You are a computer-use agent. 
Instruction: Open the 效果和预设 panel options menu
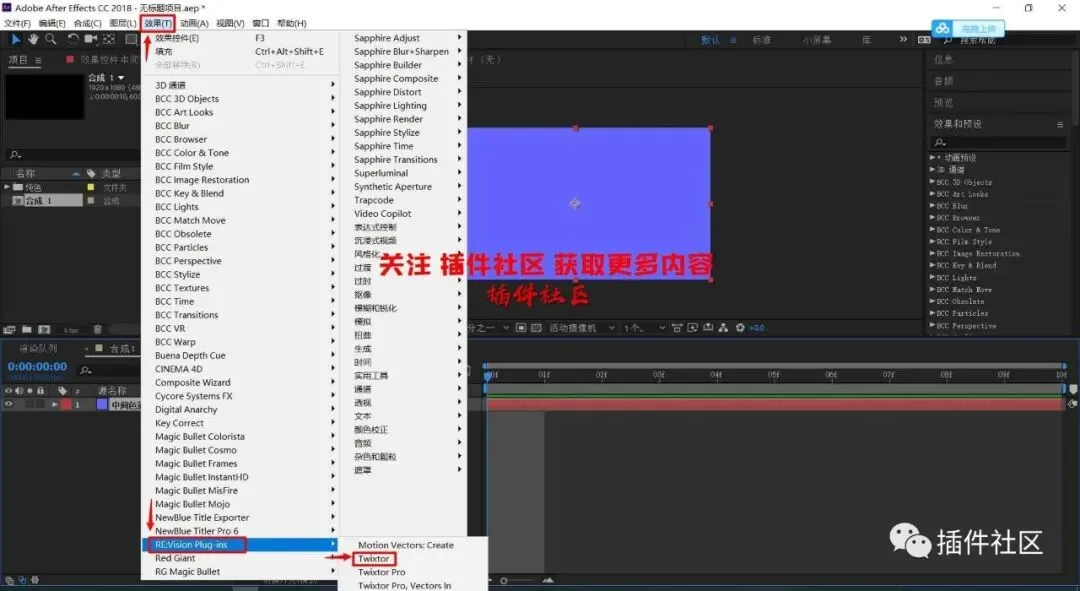[1060, 125]
